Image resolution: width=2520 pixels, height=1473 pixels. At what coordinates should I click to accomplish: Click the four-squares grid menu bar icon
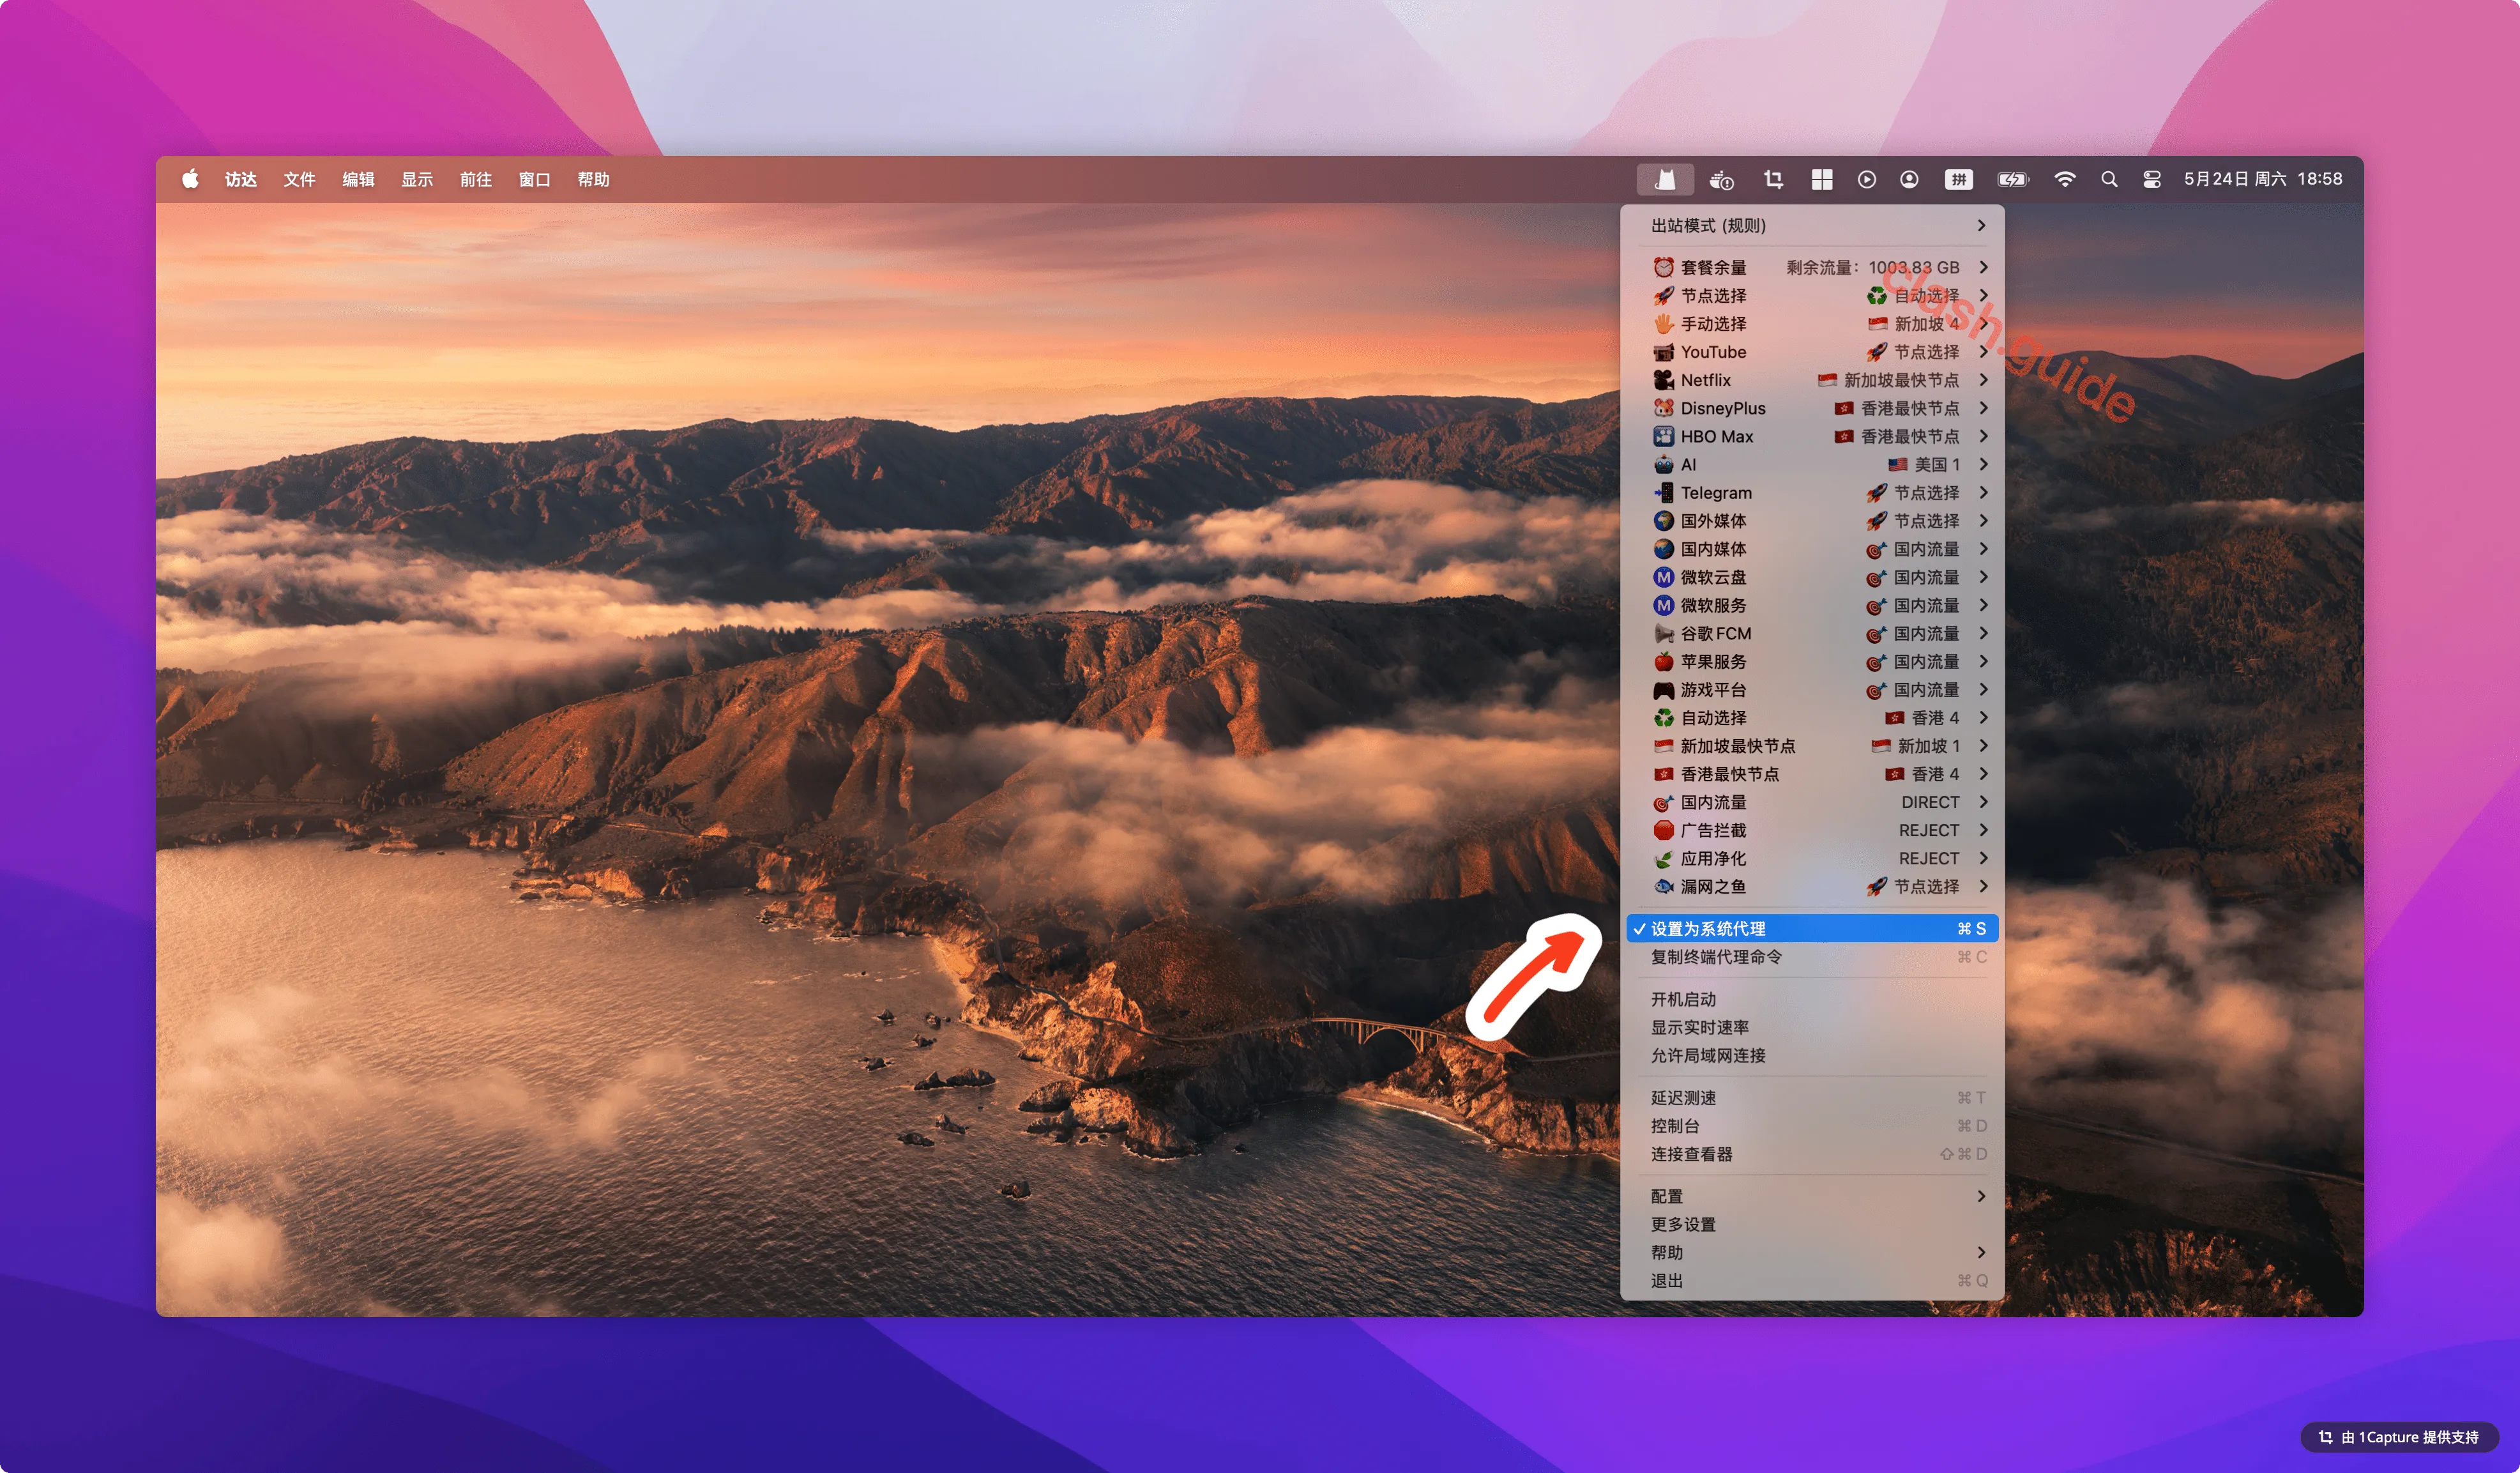pos(1822,179)
